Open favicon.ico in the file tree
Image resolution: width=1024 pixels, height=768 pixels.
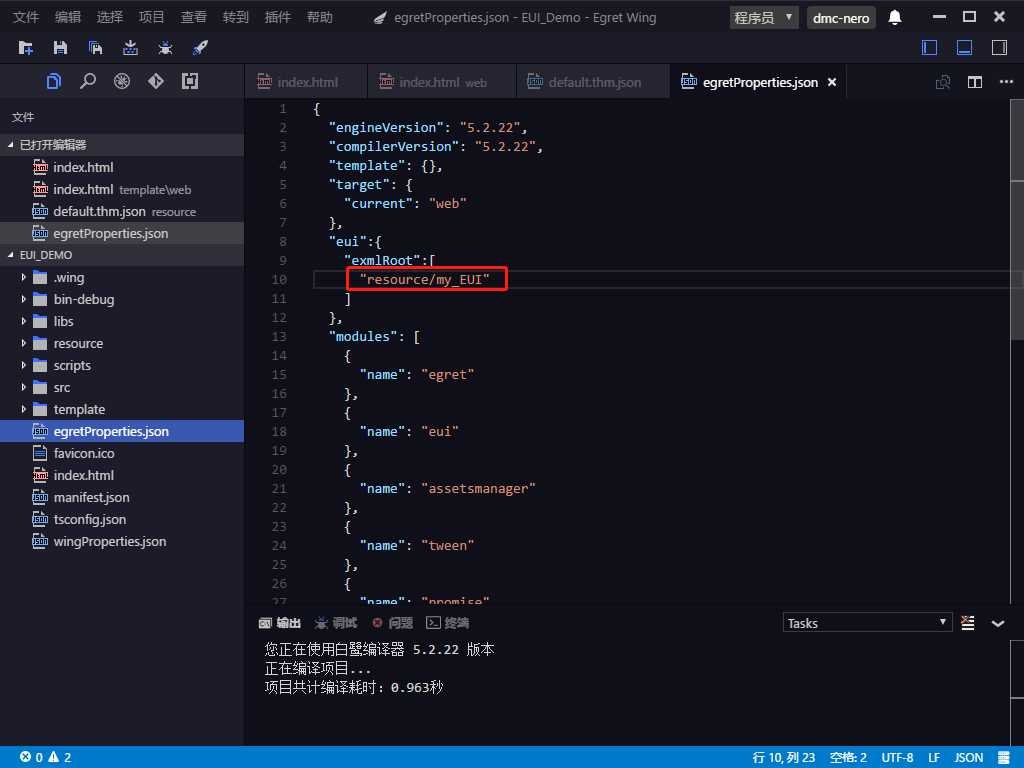(x=121, y=453)
